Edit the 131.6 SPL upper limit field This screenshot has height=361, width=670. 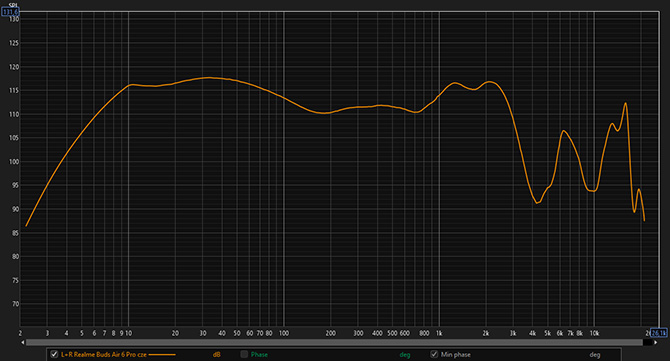tap(11, 12)
